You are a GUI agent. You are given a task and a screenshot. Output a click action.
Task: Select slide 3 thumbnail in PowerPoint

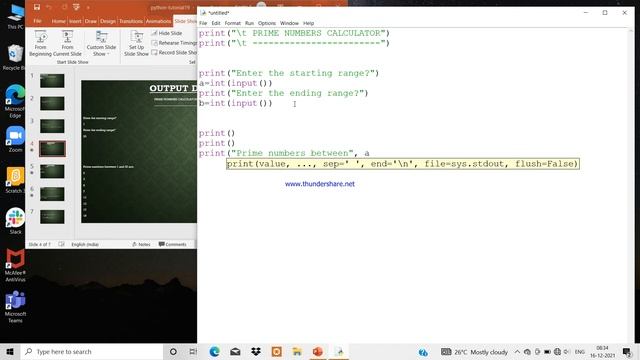[52, 126]
